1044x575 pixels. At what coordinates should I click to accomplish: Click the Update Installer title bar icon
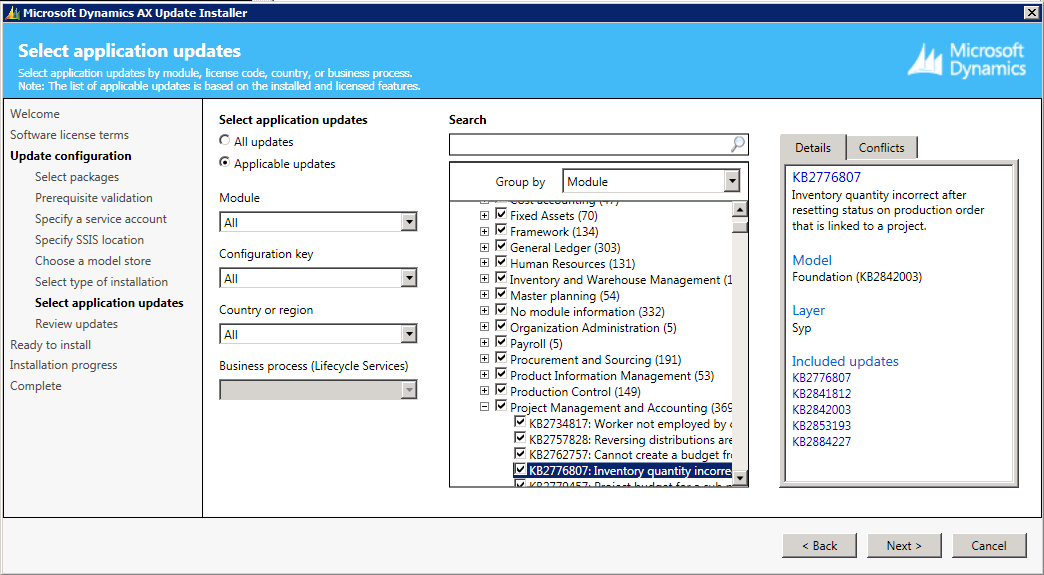(x=11, y=12)
